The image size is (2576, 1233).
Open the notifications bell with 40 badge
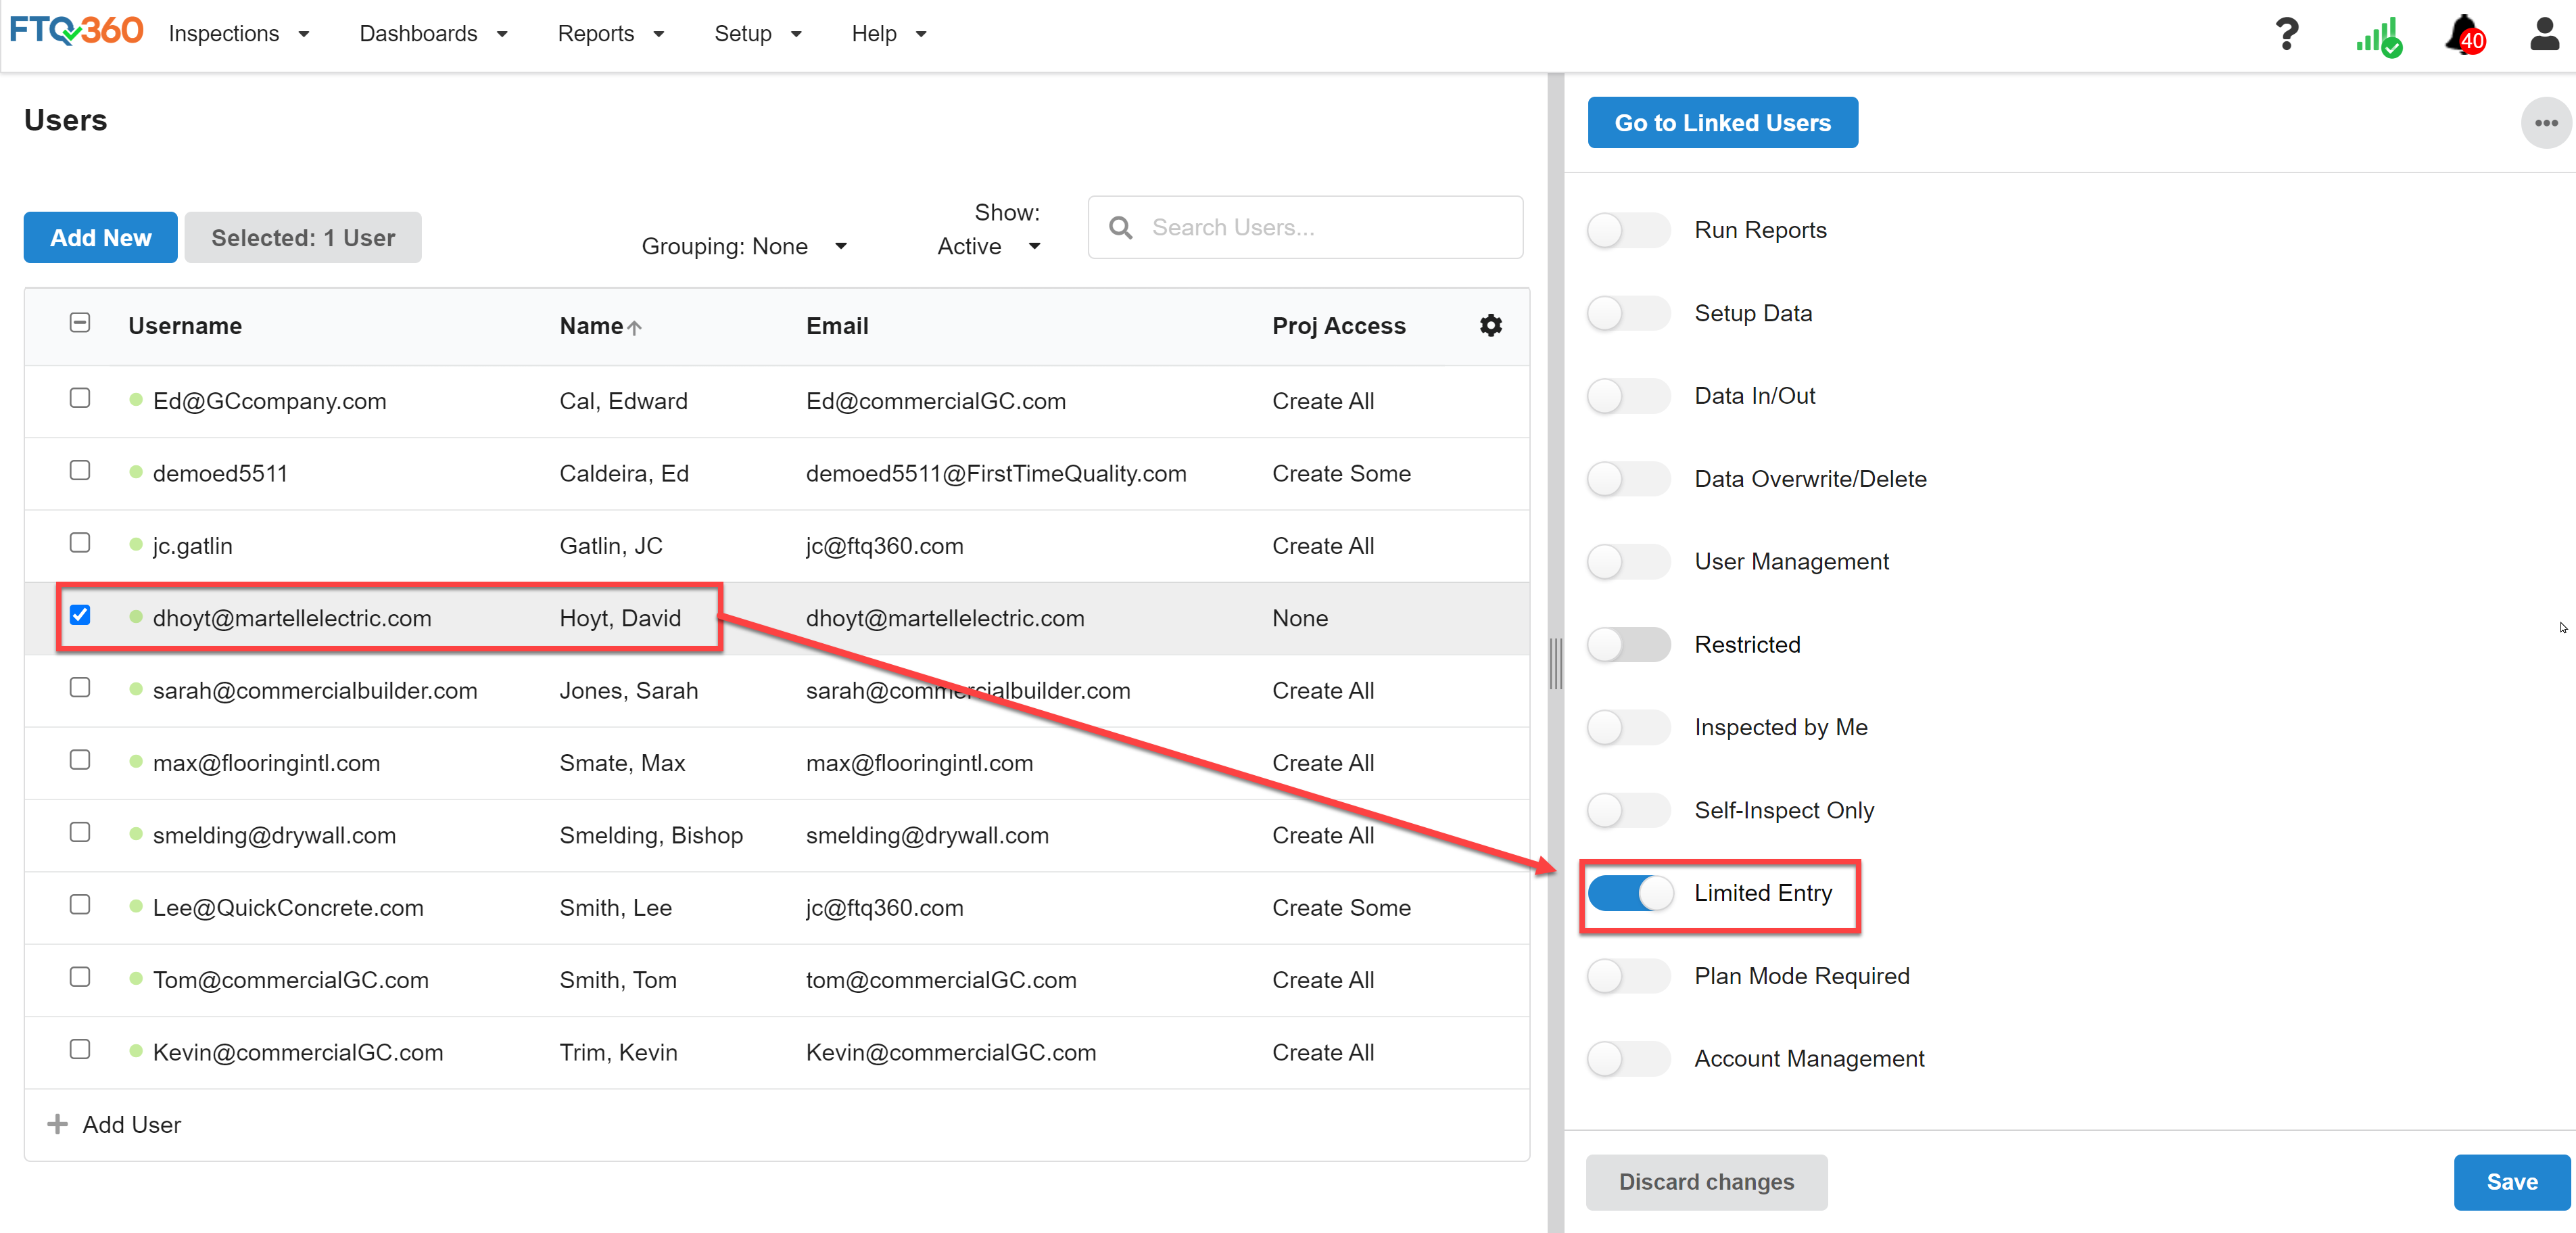2465,36
